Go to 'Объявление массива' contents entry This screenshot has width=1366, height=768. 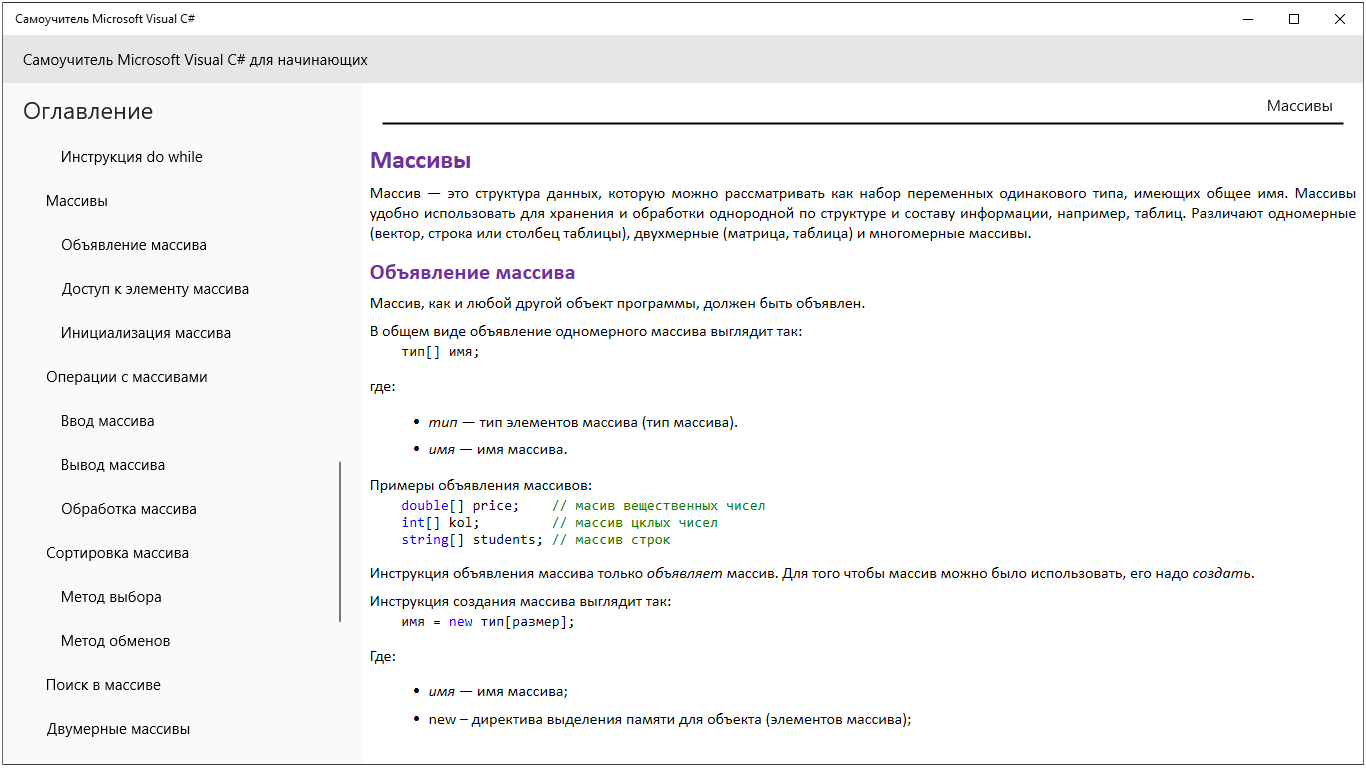pyautogui.click(x=134, y=245)
